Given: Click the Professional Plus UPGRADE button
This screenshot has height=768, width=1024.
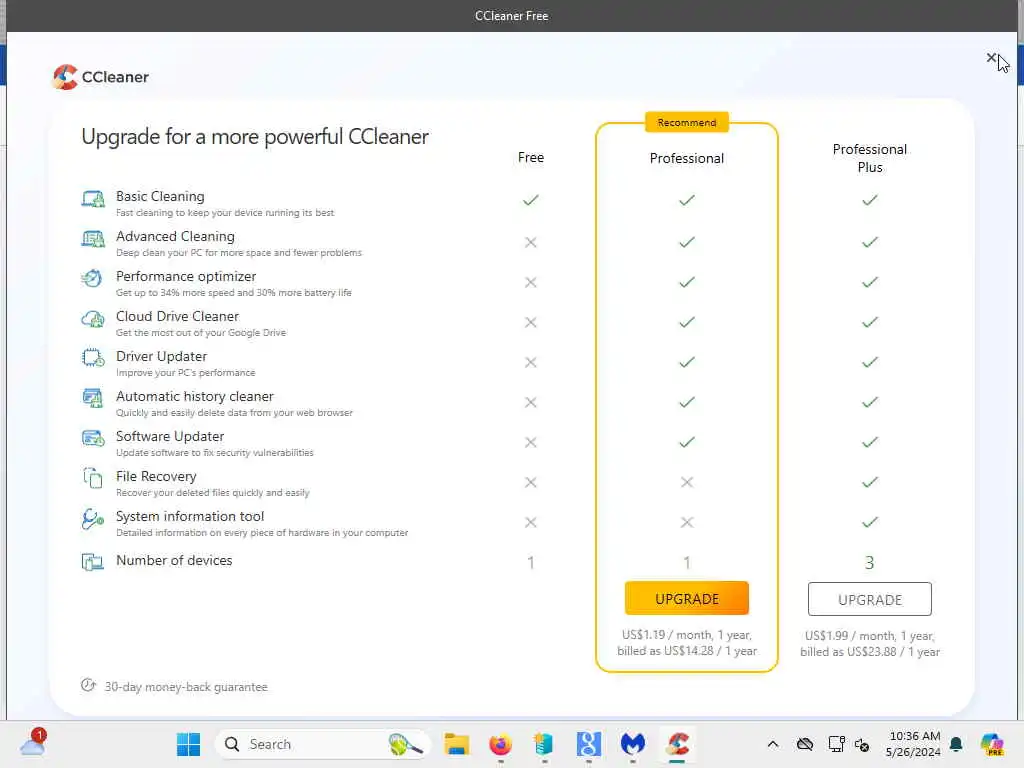Looking at the screenshot, I should (869, 599).
